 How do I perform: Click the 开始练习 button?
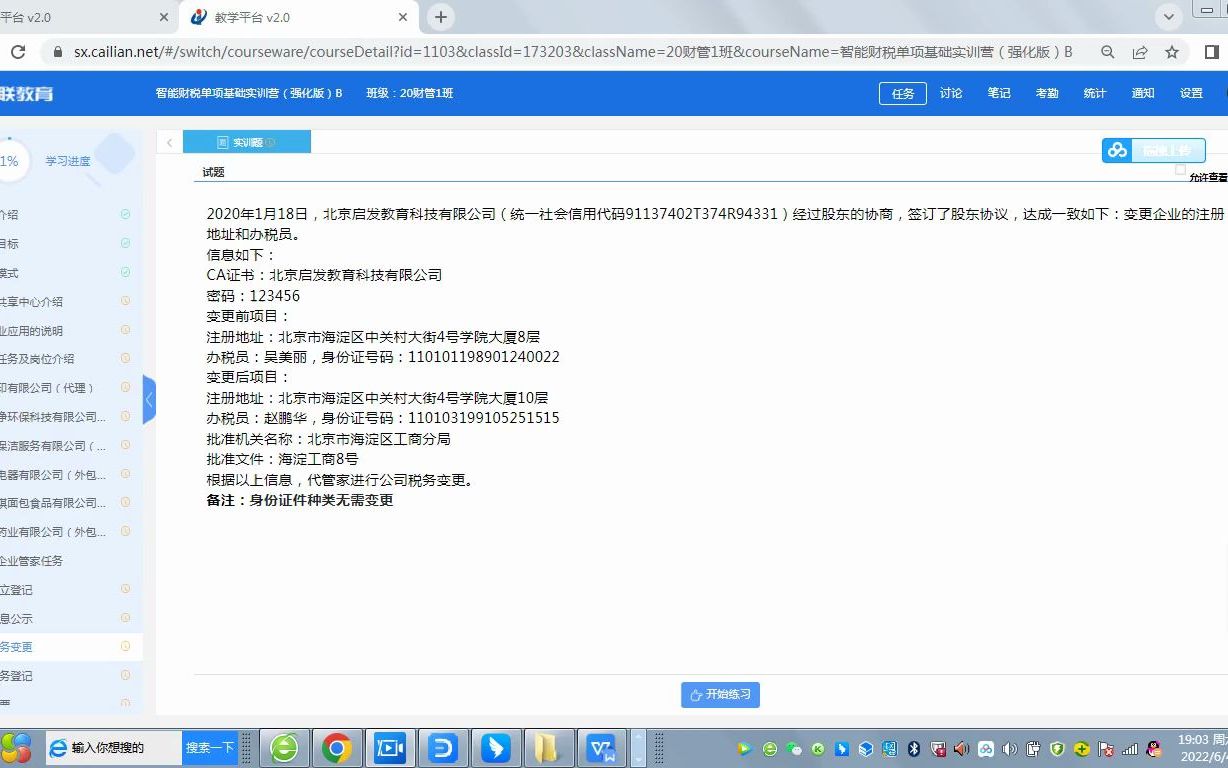[720, 694]
